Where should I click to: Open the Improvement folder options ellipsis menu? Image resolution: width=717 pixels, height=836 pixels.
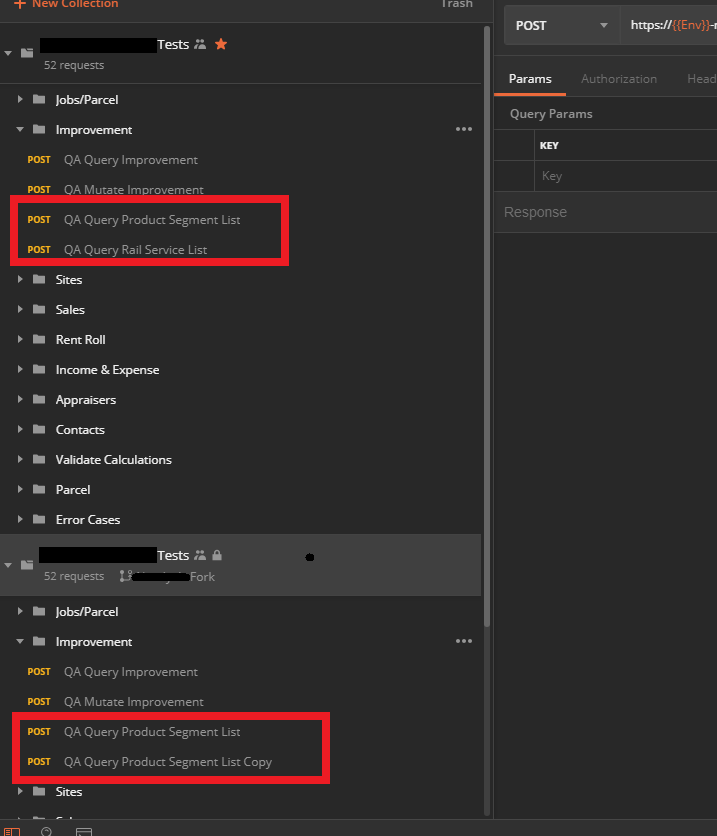pyautogui.click(x=463, y=129)
